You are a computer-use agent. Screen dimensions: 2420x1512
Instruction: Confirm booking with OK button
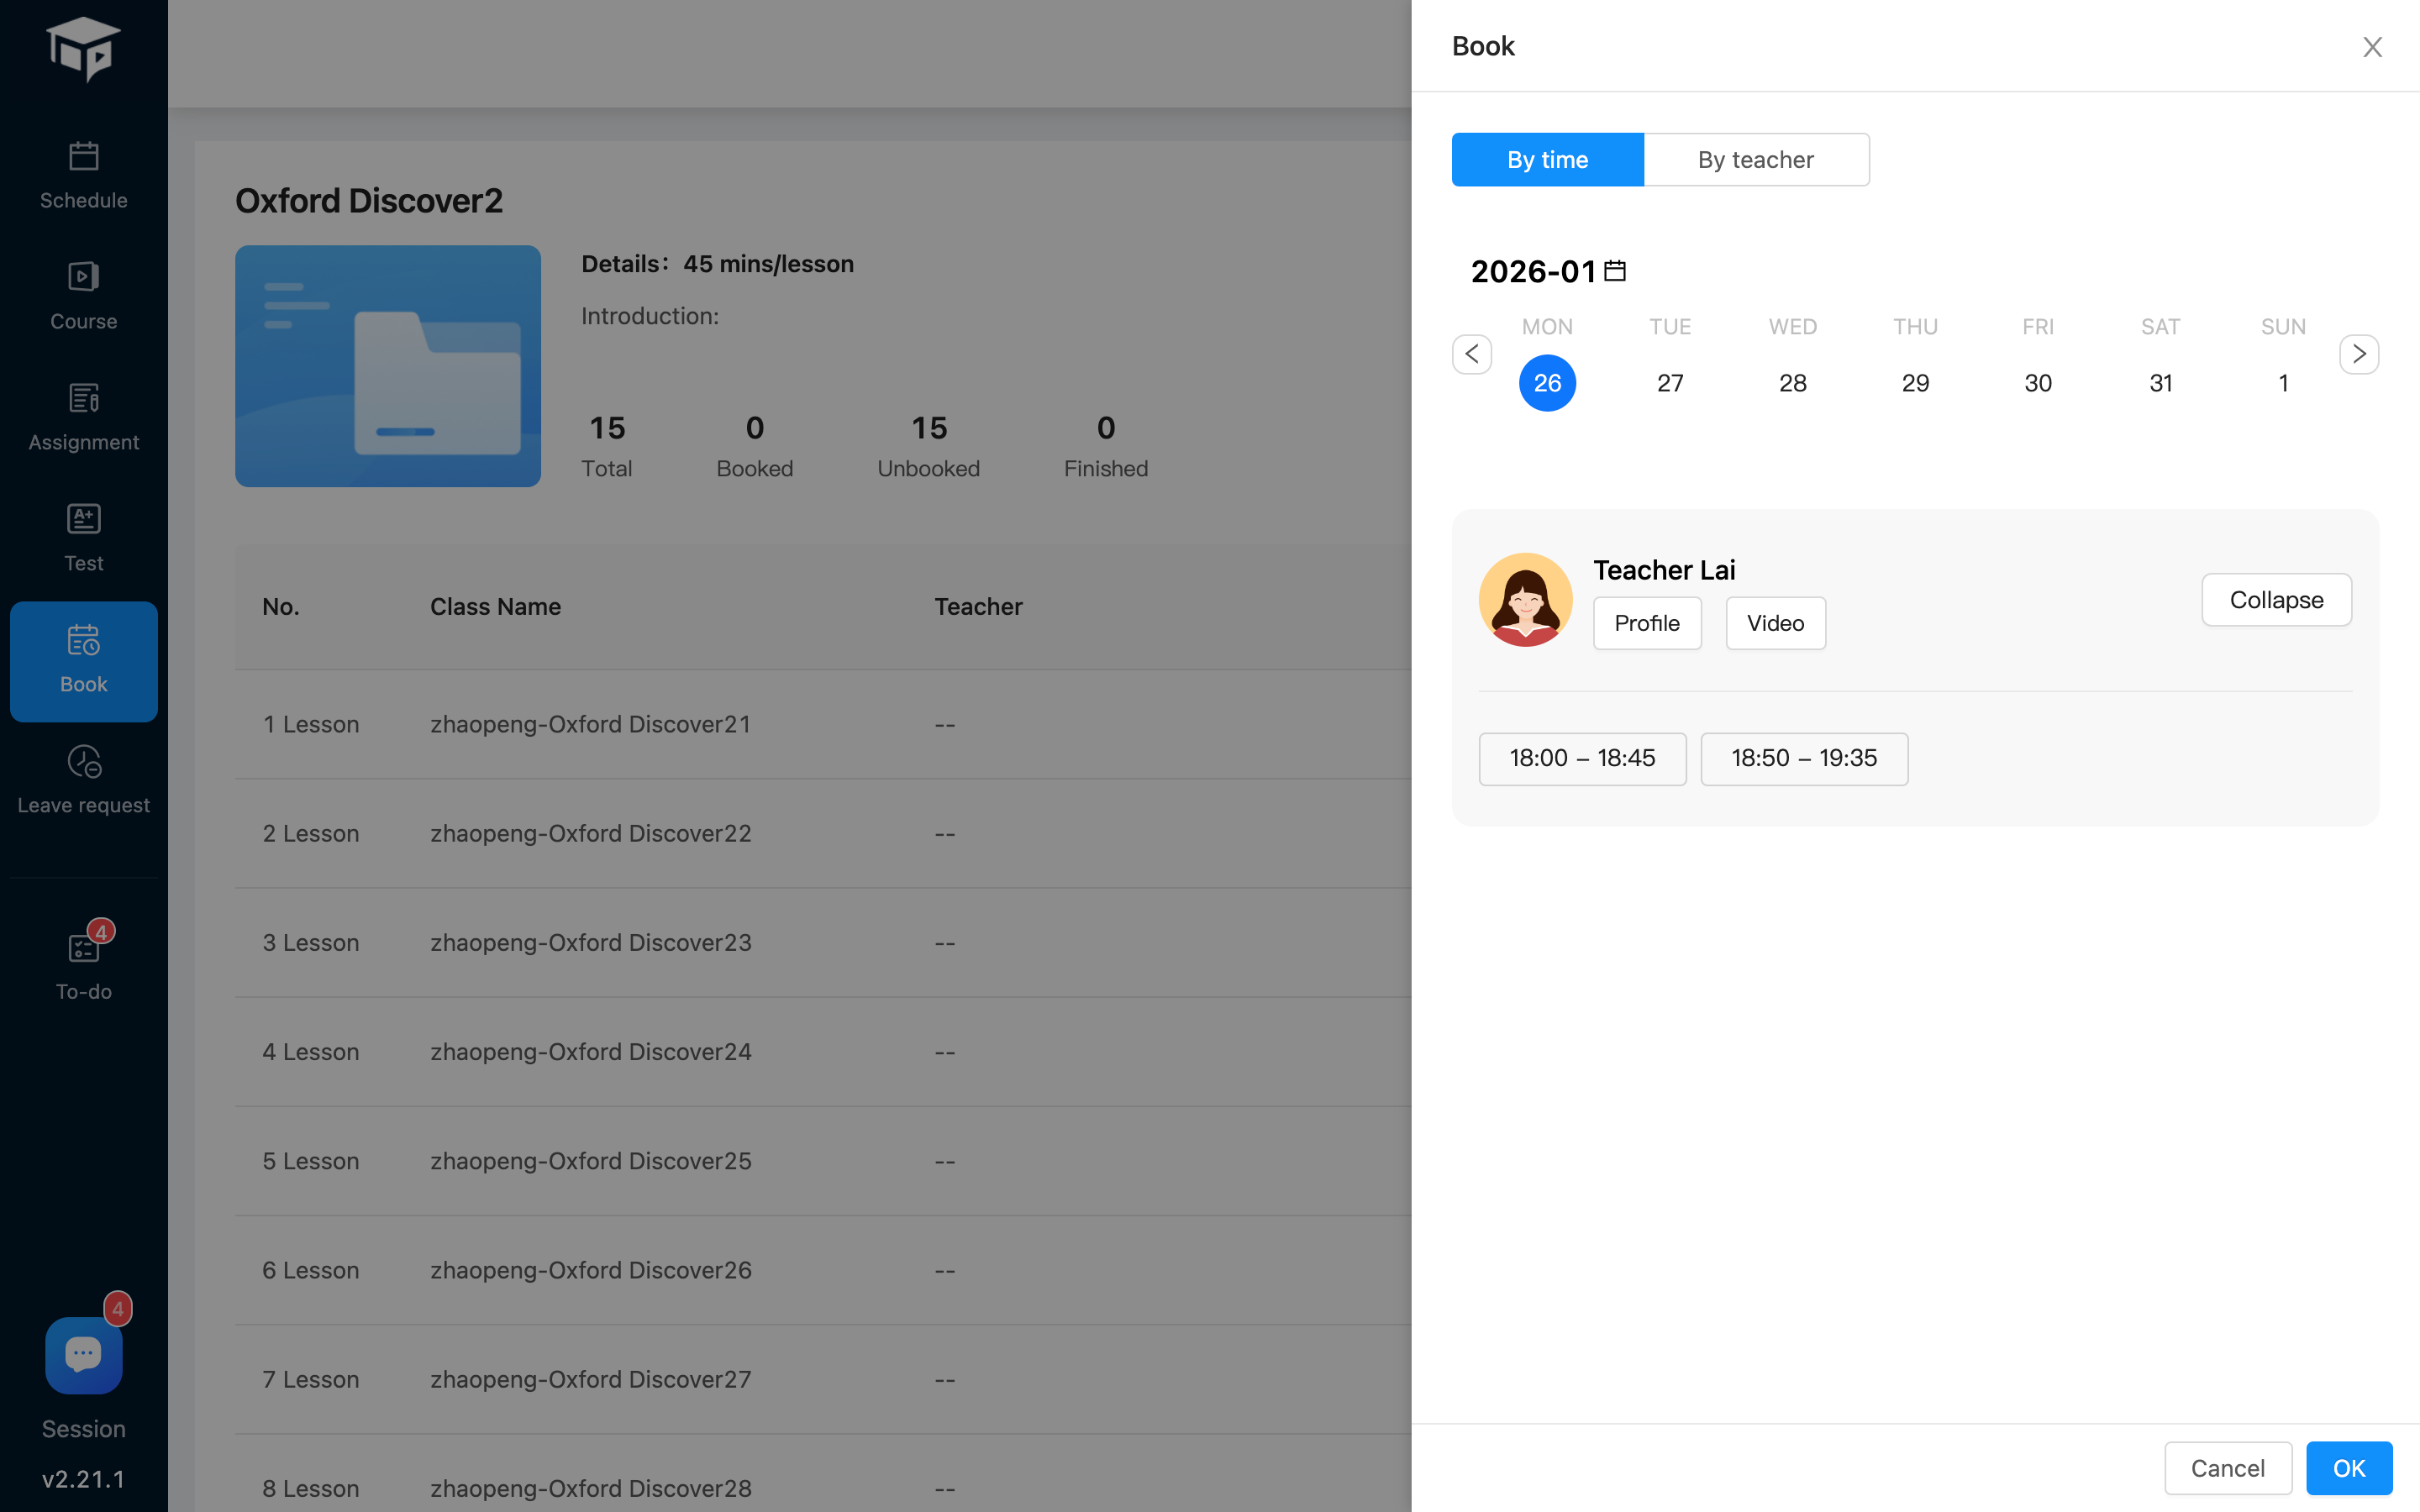tap(2348, 1467)
